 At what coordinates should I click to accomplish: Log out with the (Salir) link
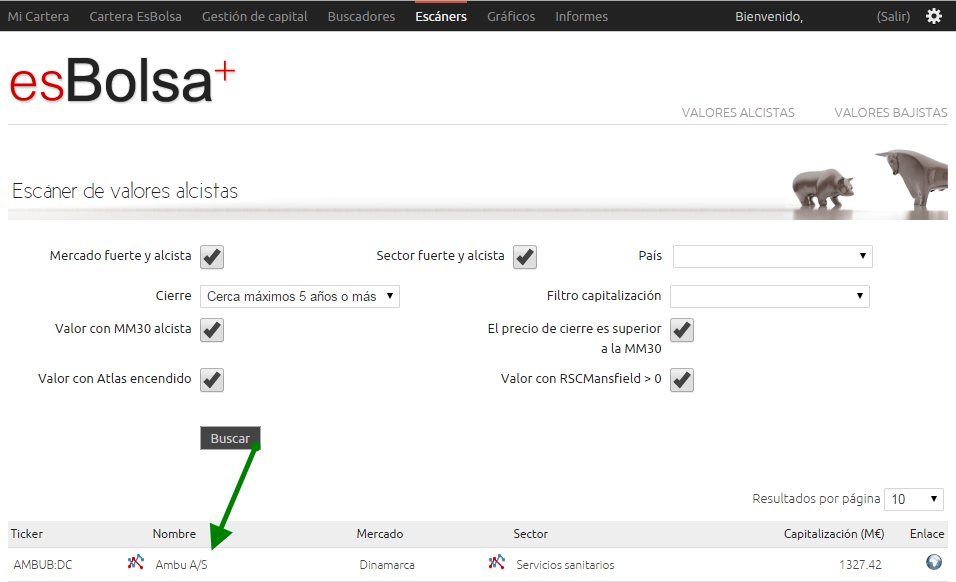click(893, 16)
